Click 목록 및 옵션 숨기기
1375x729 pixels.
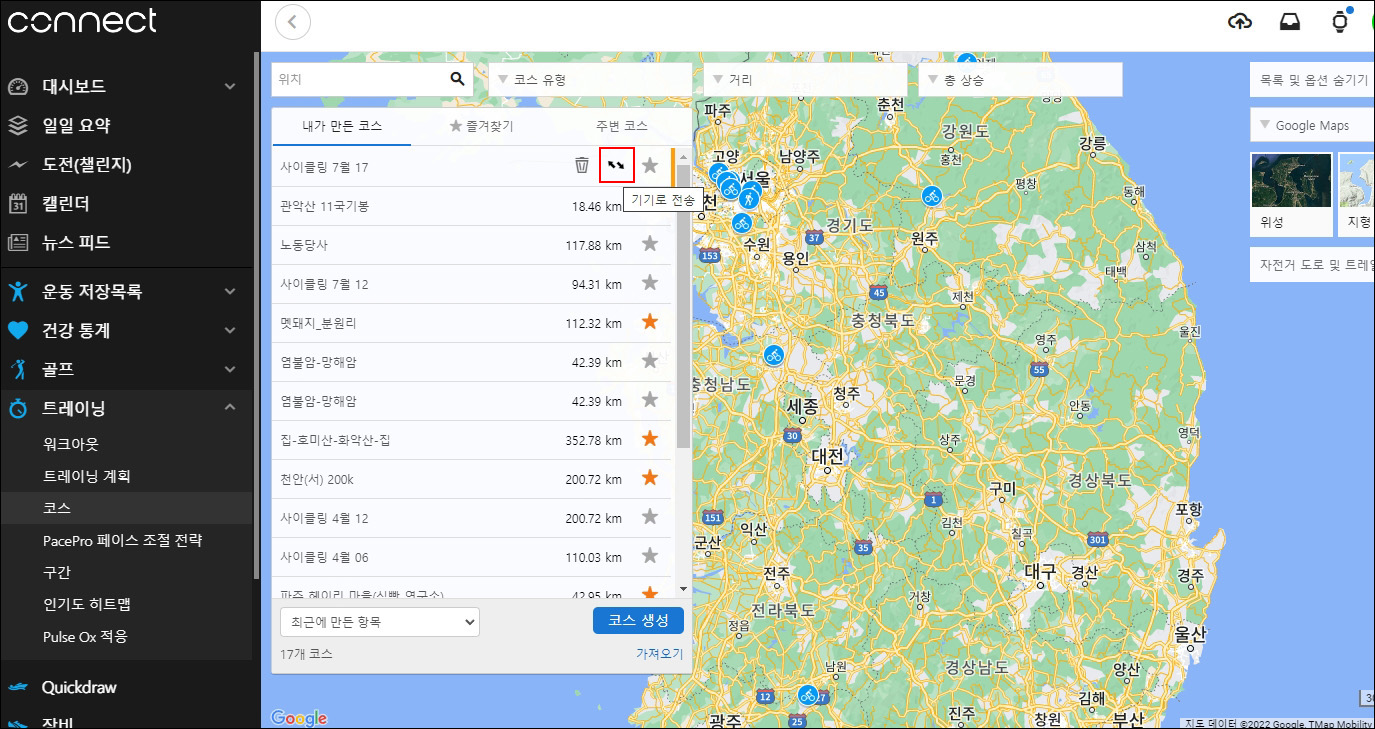coord(1312,79)
